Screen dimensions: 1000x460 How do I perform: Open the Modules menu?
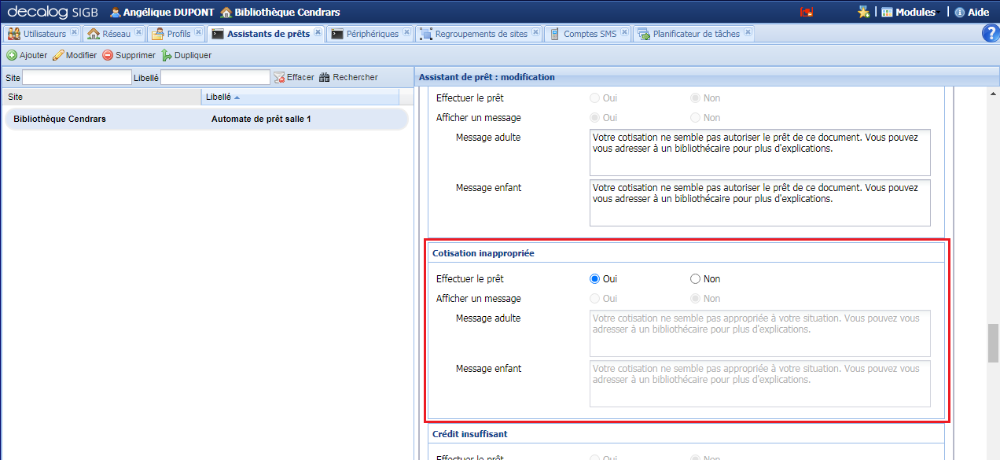click(907, 13)
